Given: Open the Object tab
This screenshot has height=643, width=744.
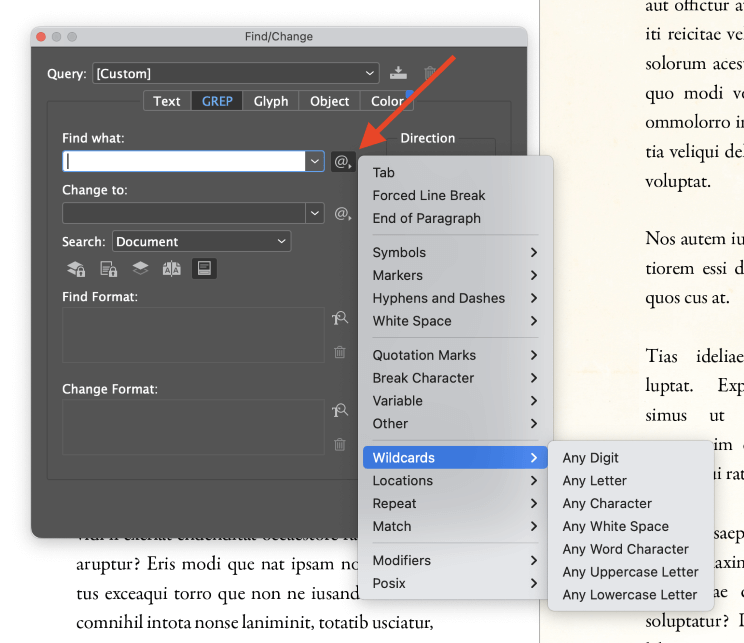Looking at the screenshot, I should click(329, 101).
